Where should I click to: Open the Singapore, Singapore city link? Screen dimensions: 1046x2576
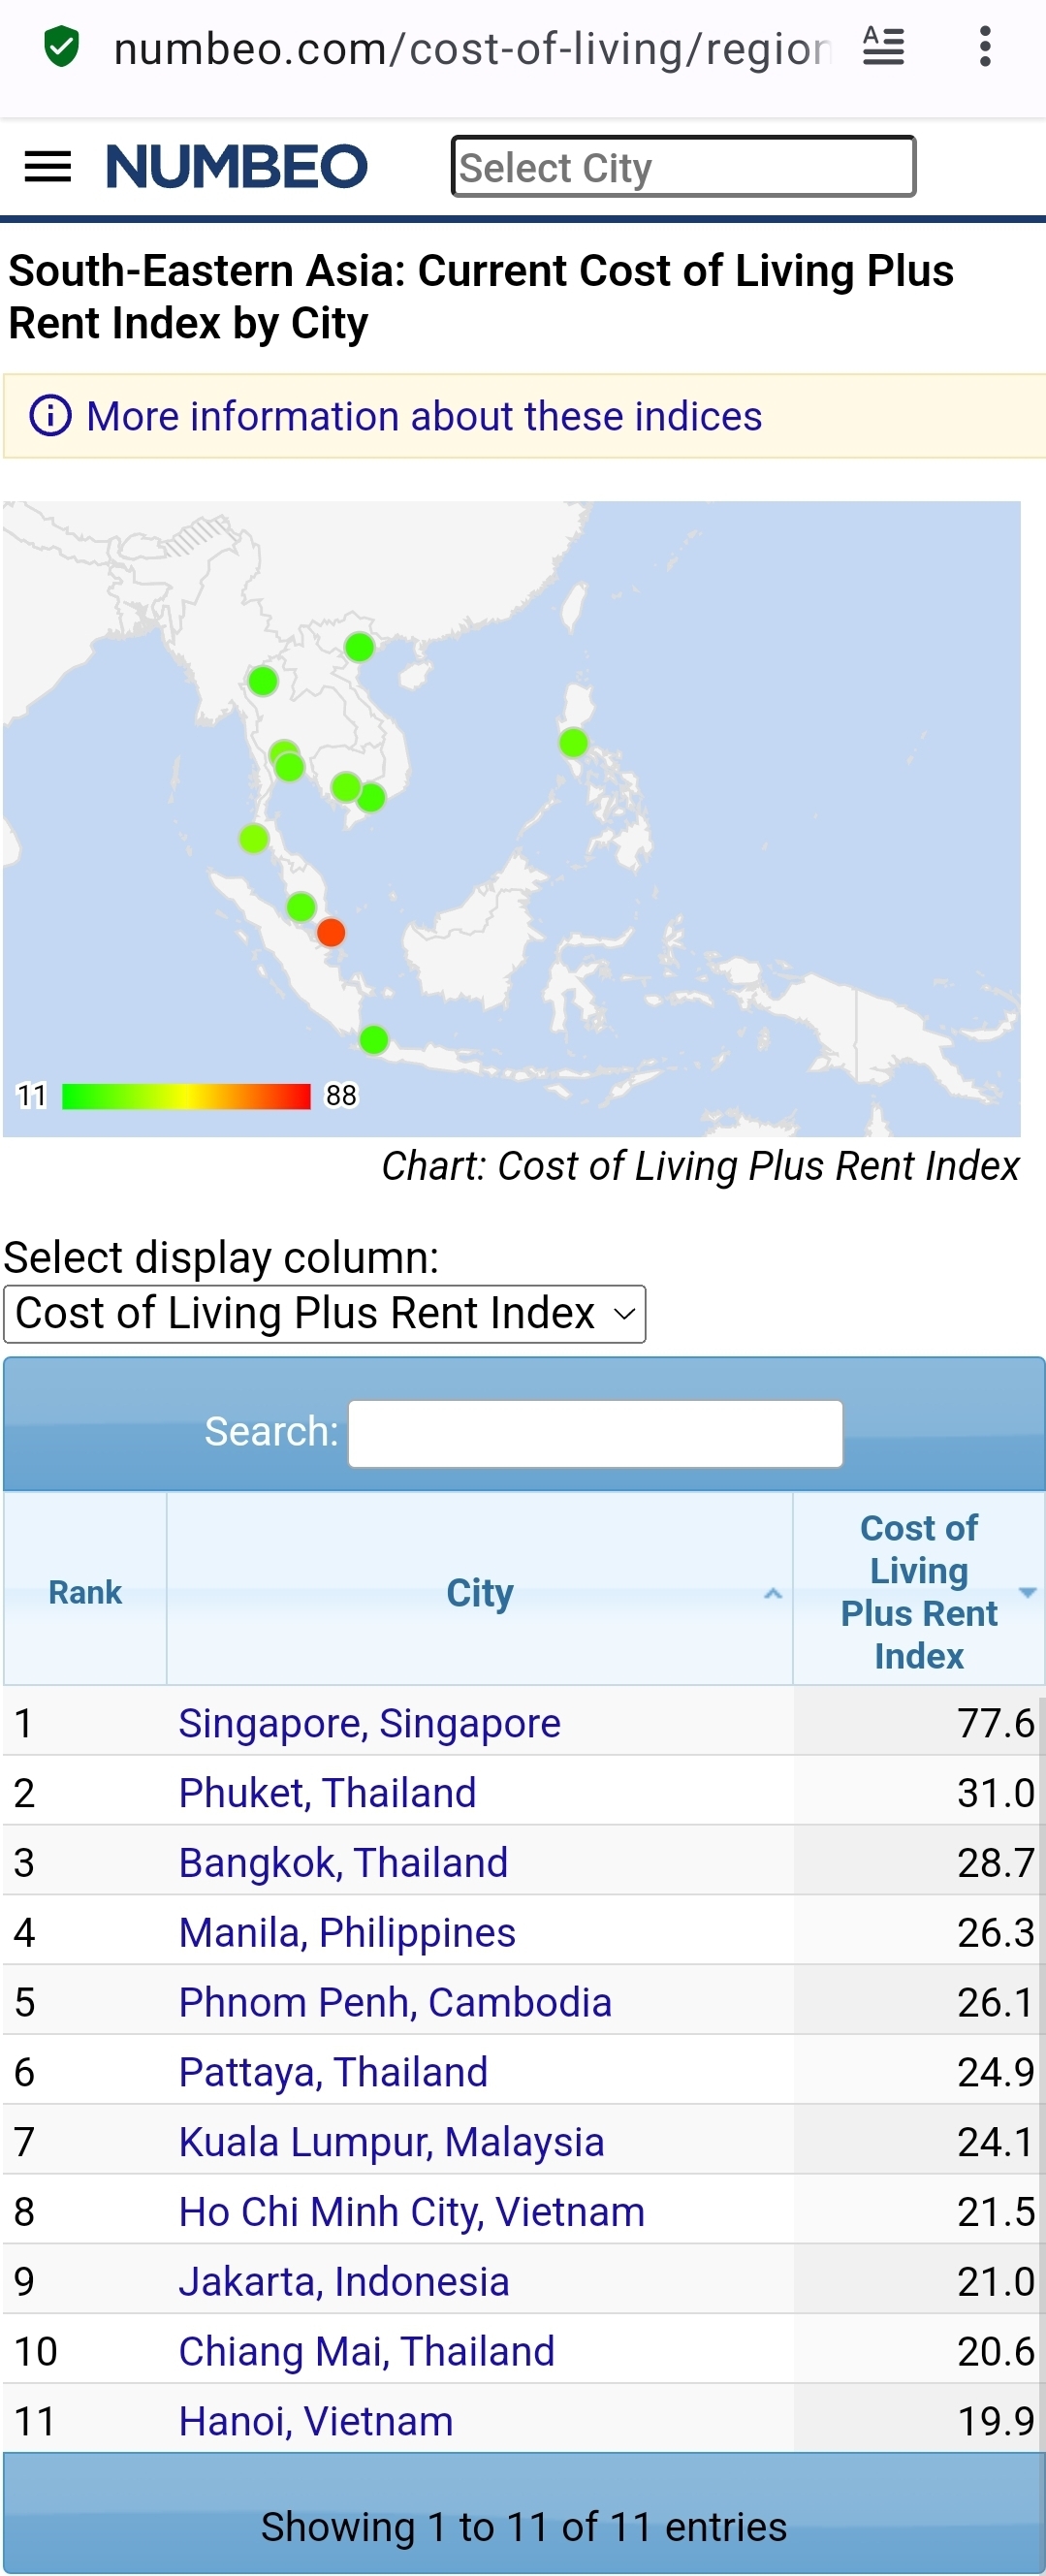click(x=369, y=1723)
